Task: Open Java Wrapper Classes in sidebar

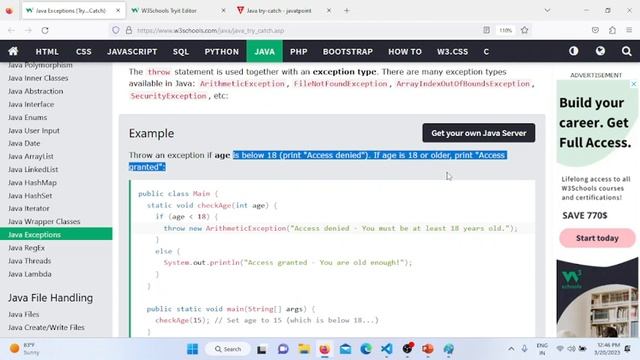Action: (44, 222)
